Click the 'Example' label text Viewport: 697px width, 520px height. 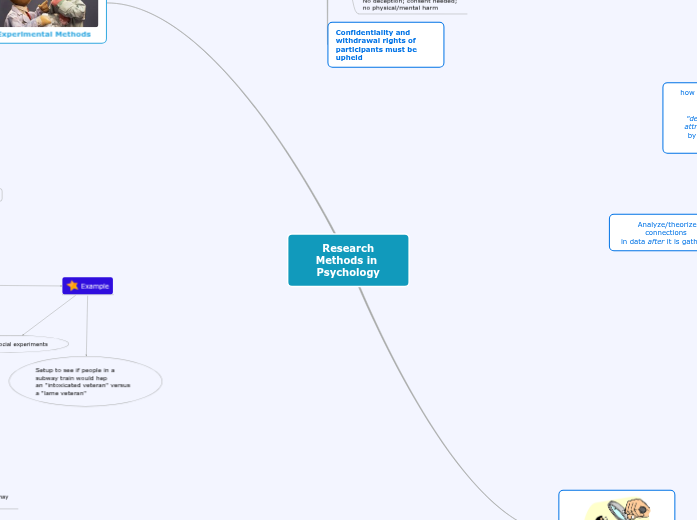coord(94,286)
